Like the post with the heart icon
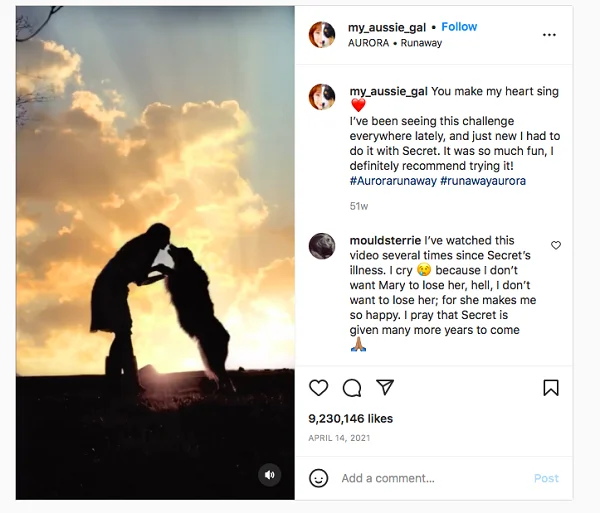Image resolution: width=600 pixels, height=513 pixels. point(319,387)
